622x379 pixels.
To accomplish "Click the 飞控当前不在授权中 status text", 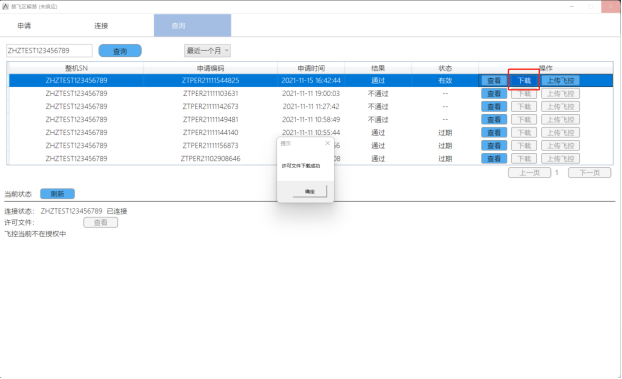I will coord(35,234).
